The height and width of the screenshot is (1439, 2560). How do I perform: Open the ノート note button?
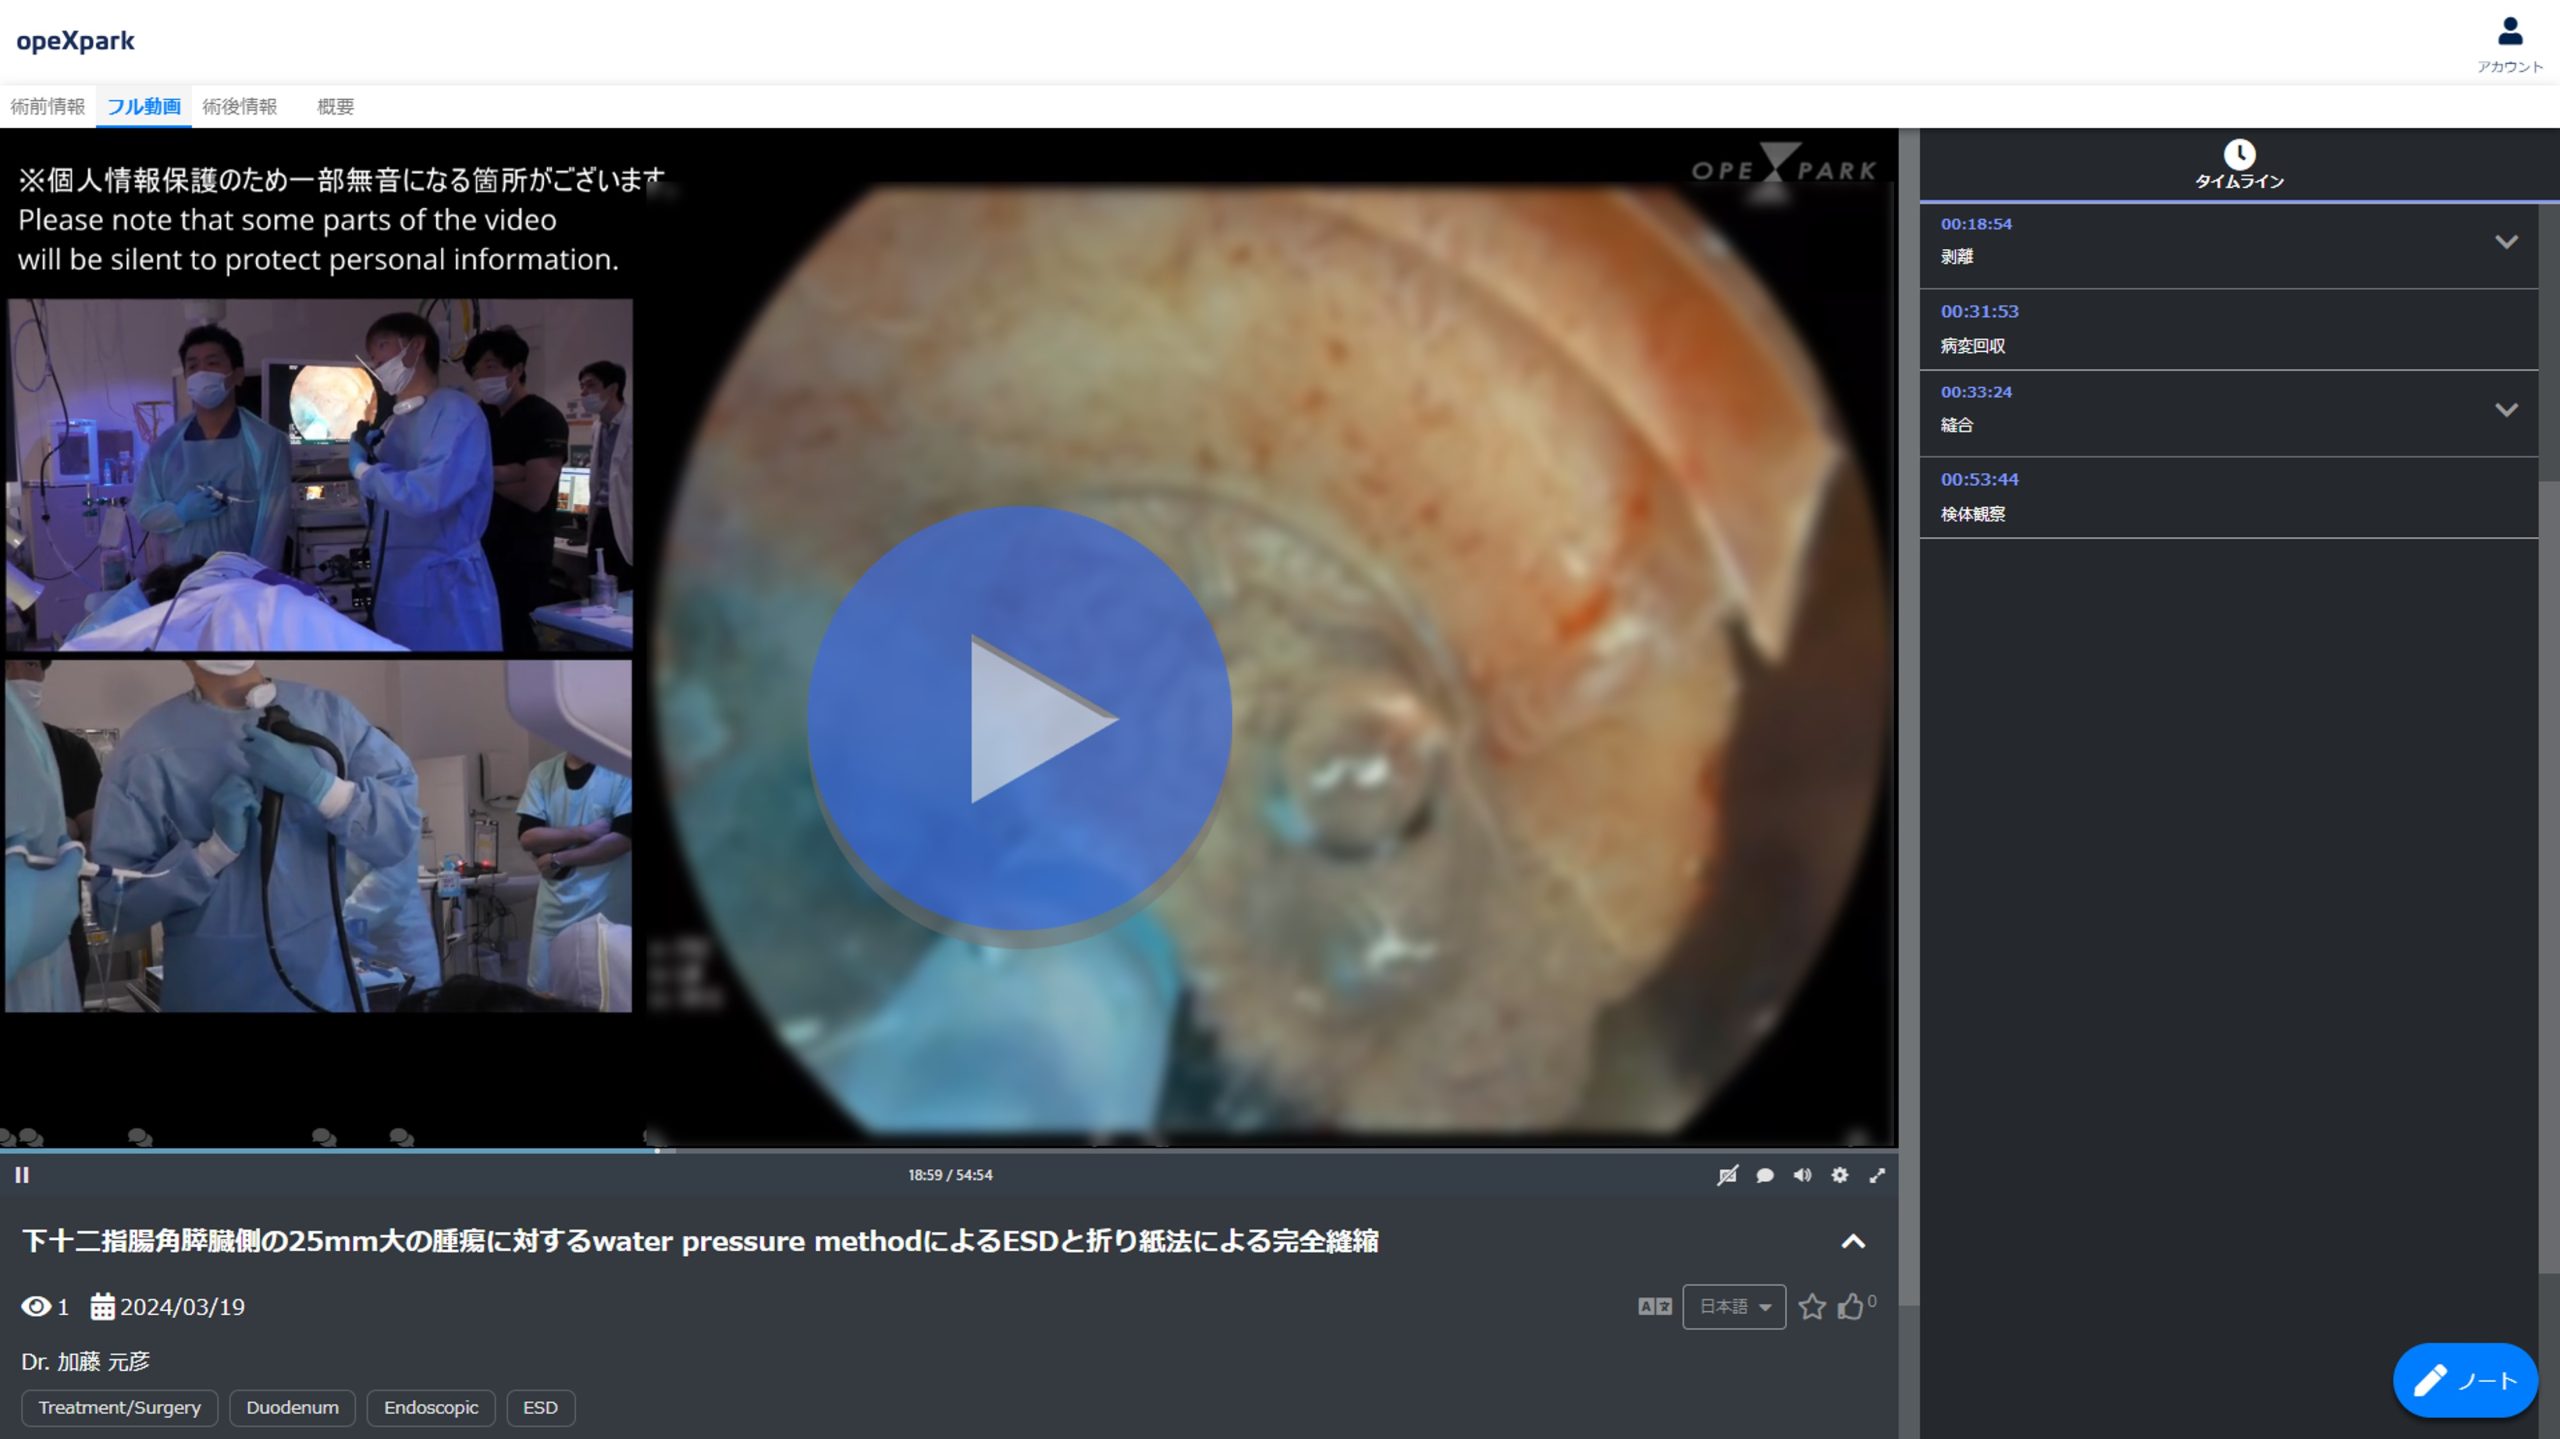(2464, 1380)
